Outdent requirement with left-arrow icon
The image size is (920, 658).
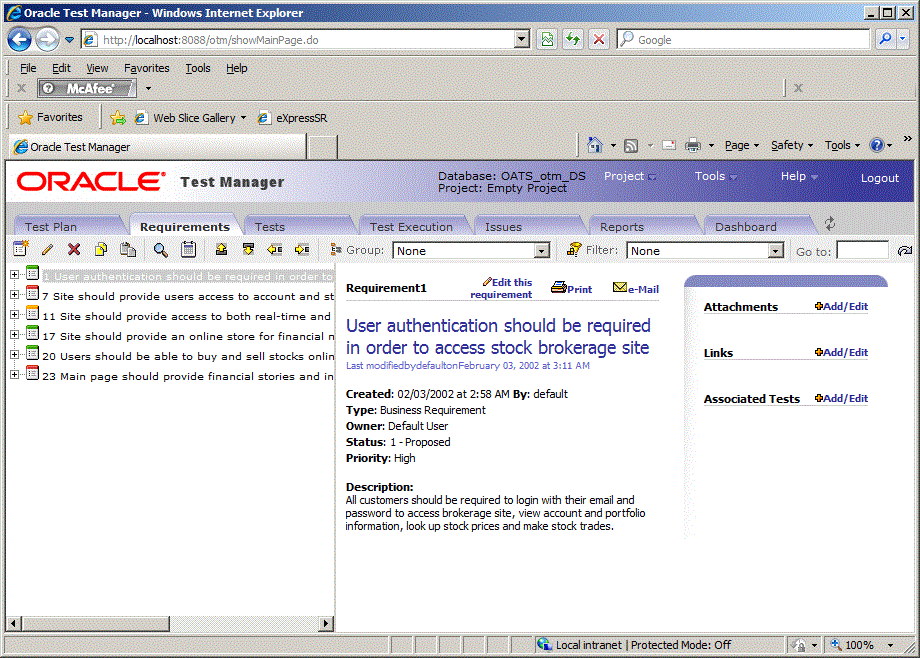275,249
